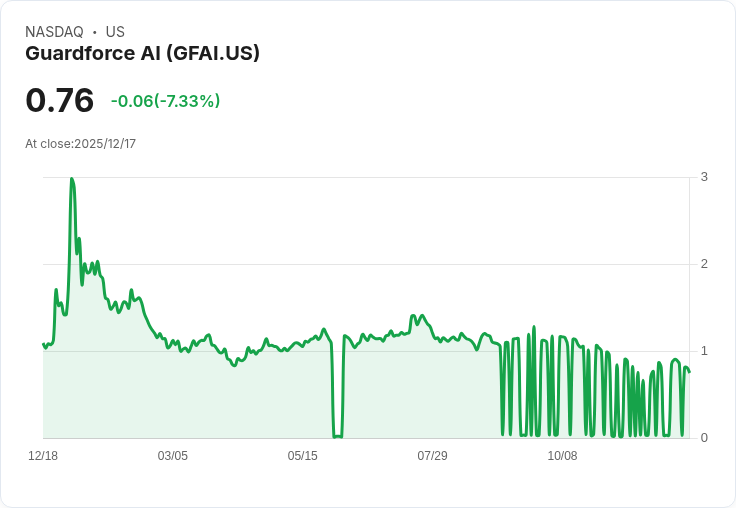This screenshot has width=736, height=508.
Task: Click the 0.76 current price
Action: click(x=59, y=100)
